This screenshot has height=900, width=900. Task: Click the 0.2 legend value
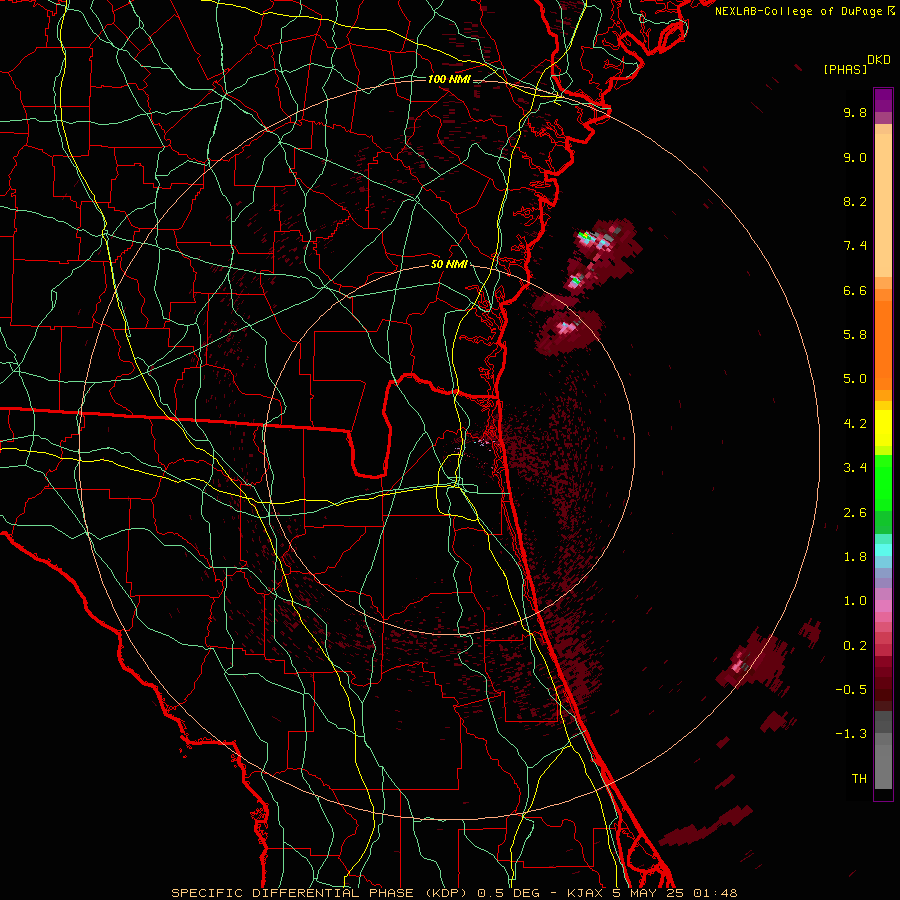855,646
